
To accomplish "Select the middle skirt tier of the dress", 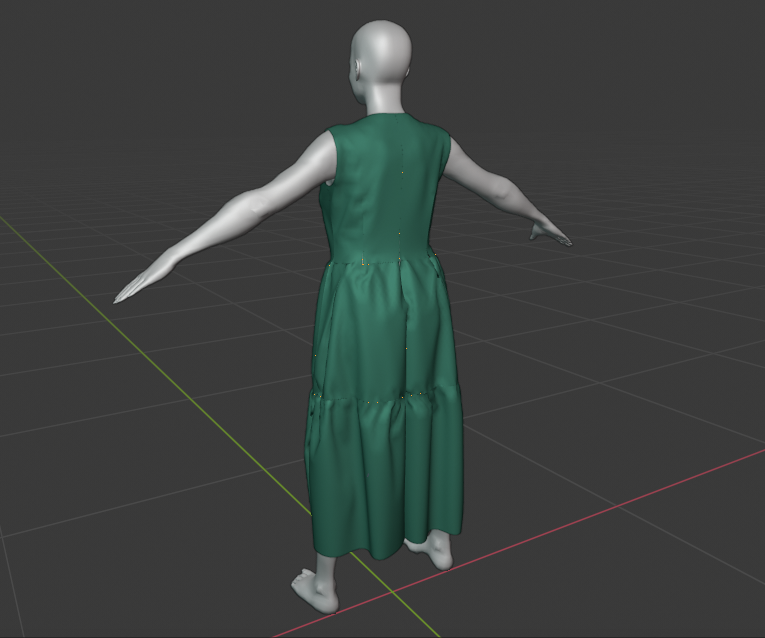I will [380, 330].
